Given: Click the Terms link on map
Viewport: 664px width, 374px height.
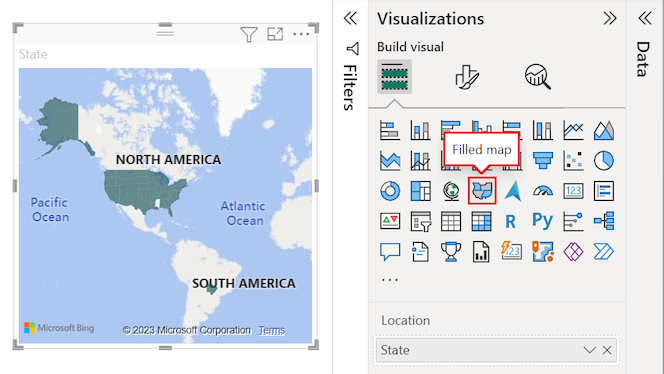Looking at the screenshot, I should tap(271, 330).
